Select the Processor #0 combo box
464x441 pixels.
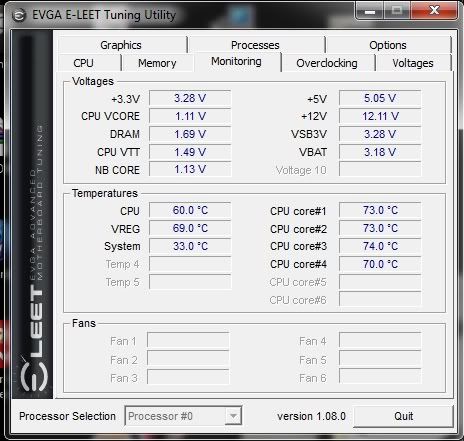click(x=183, y=416)
